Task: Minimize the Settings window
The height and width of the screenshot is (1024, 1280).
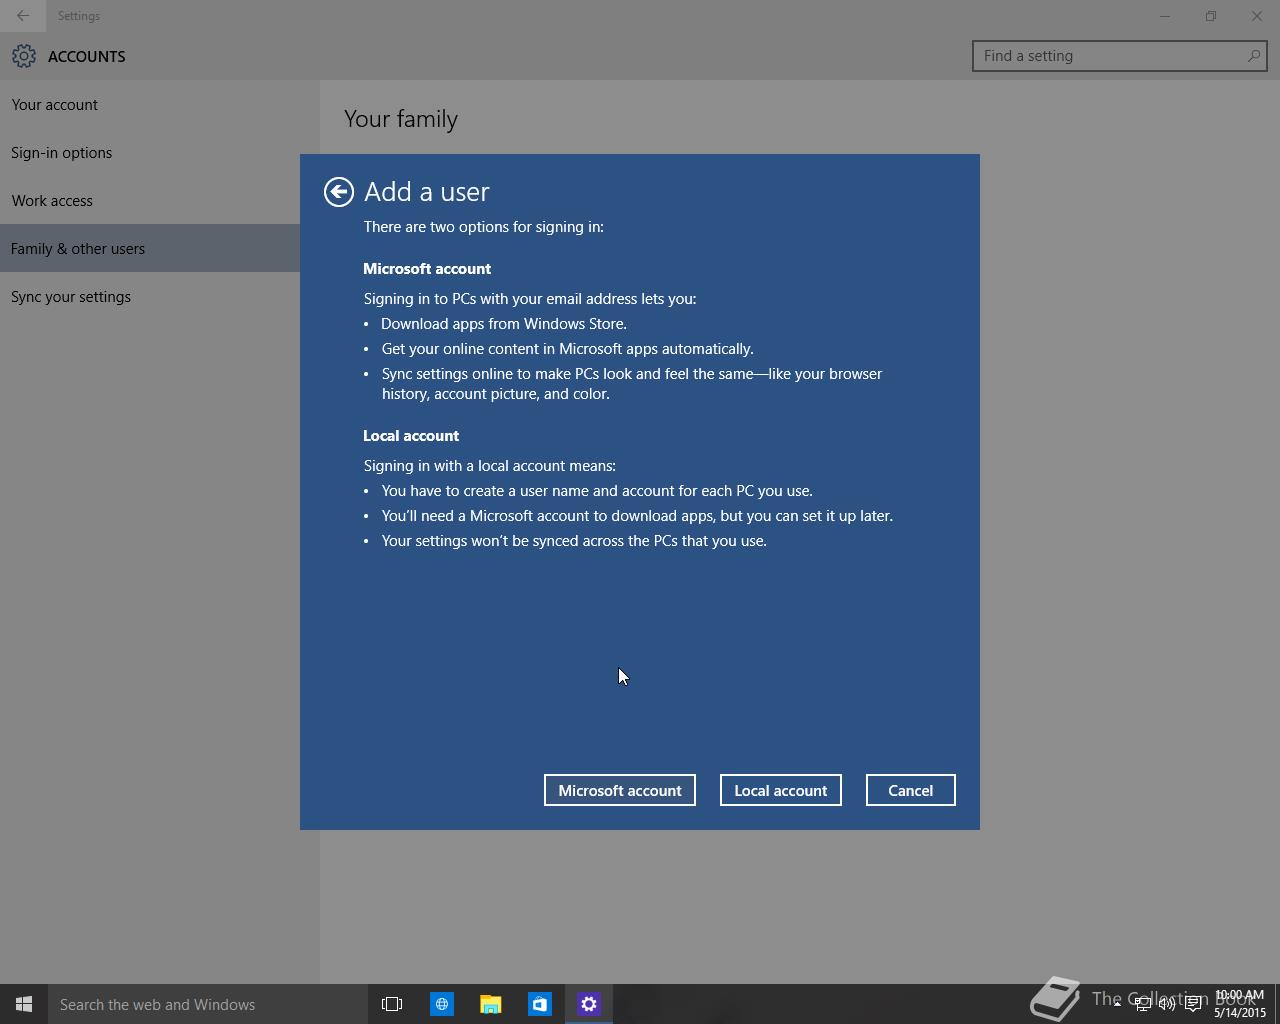Action: [1164, 16]
